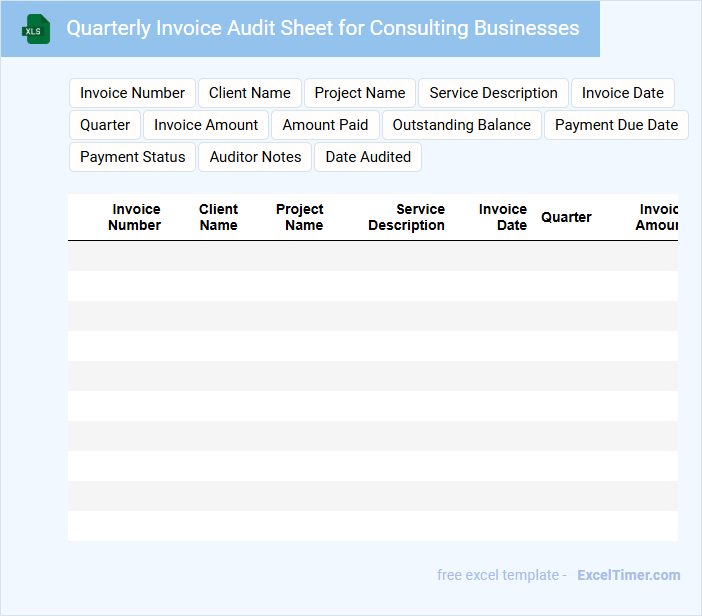Choose the Project Name tag
The height and width of the screenshot is (616, 702).
click(x=360, y=93)
